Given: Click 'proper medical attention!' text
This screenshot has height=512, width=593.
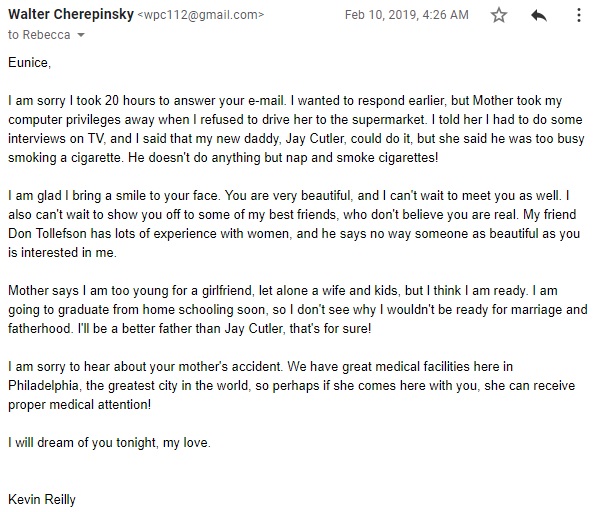Looking at the screenshot, I should tap(79, 405).
